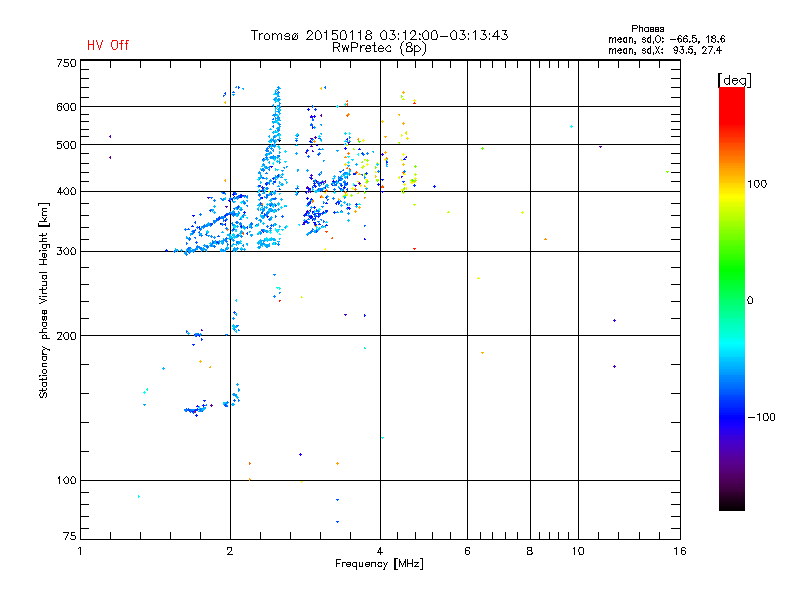The height and width of the screenshot is (600, 800).
Task: Click the x-axis '16' tick label
Action: 680,551
